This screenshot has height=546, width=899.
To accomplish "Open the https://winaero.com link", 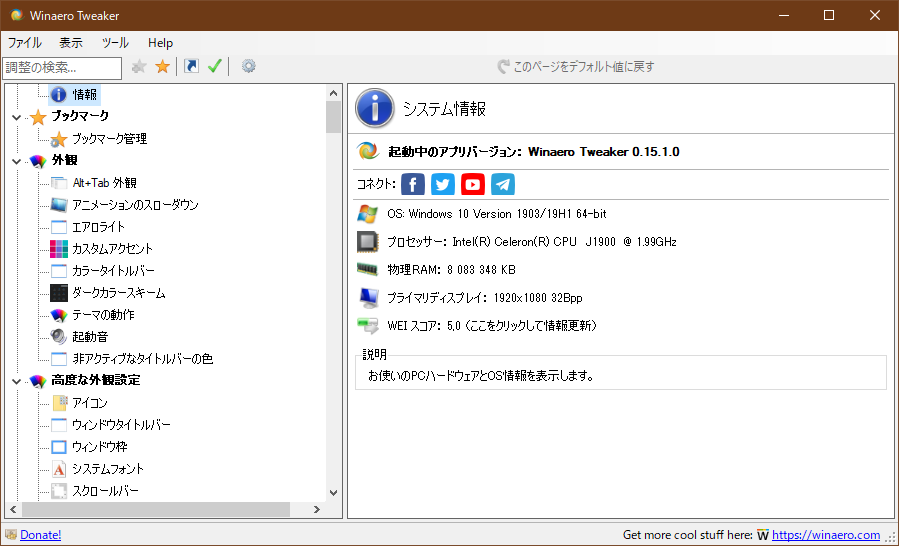I will click(826, 535).
